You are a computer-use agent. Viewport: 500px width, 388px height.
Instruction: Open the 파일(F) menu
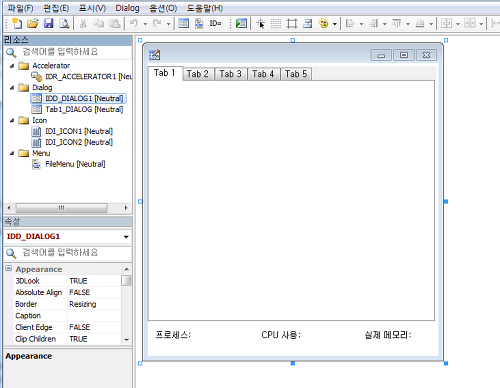(x=20, y=8)
